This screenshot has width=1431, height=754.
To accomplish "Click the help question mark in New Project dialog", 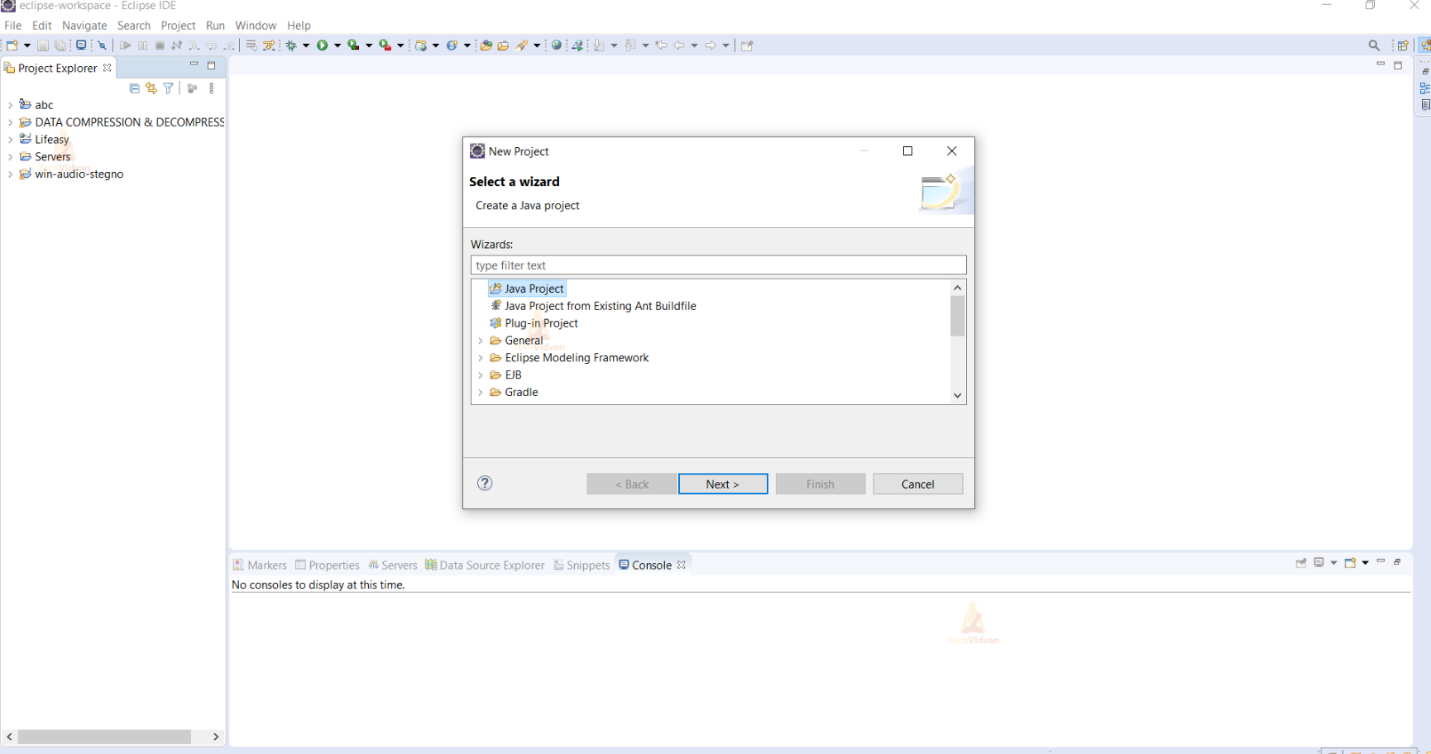I will tap(485, 483).
